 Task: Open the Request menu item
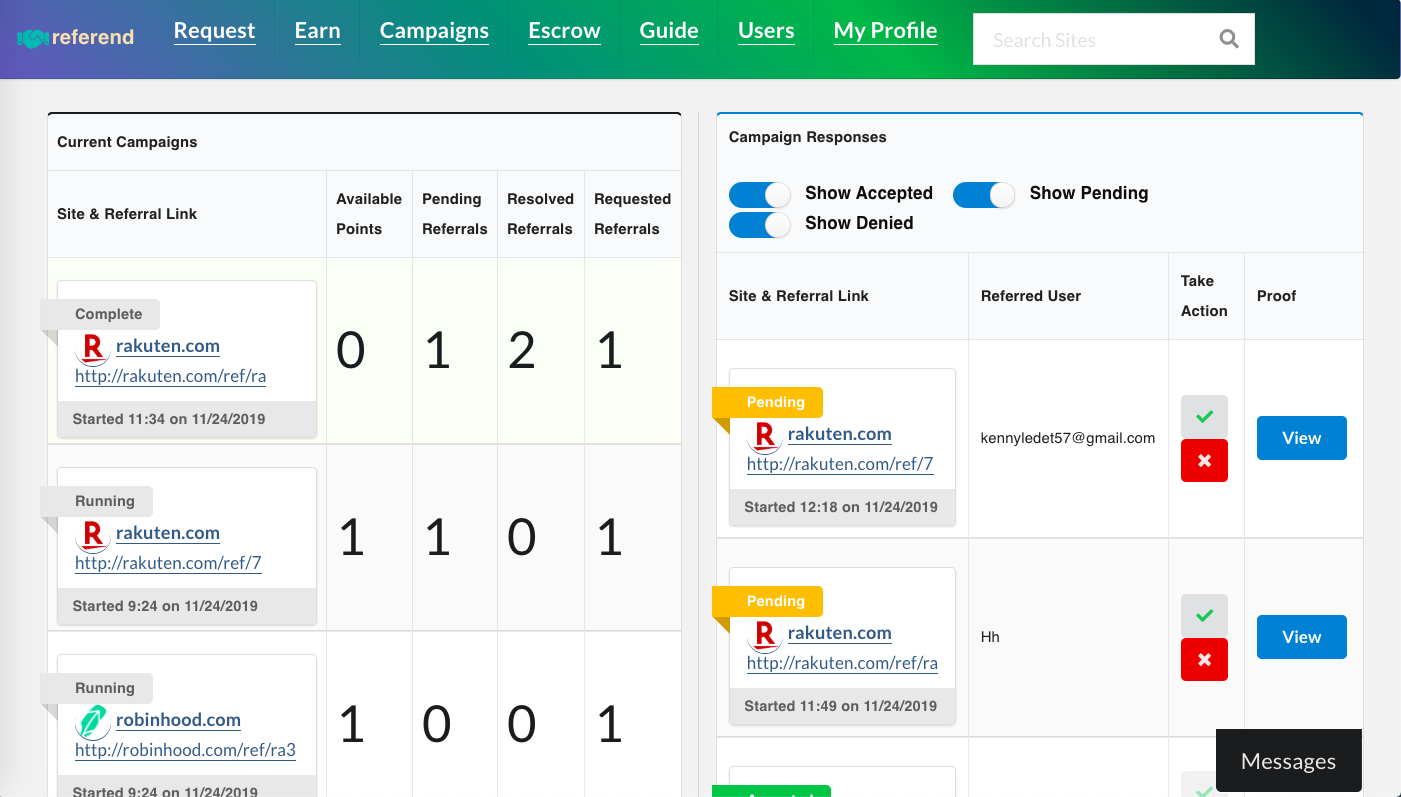tap(214, 31)
